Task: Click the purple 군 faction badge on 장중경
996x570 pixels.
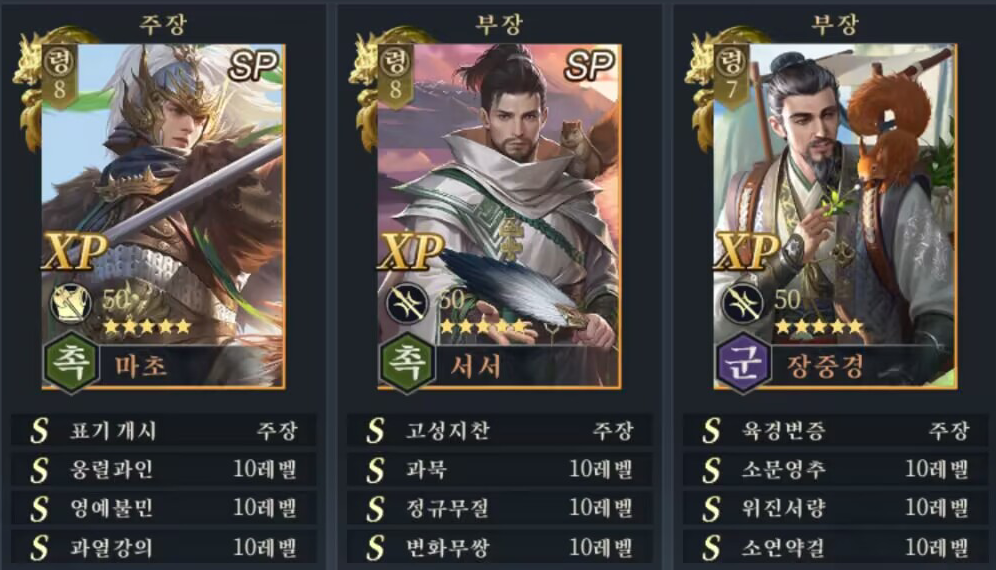Action: (x=743, y=360)
